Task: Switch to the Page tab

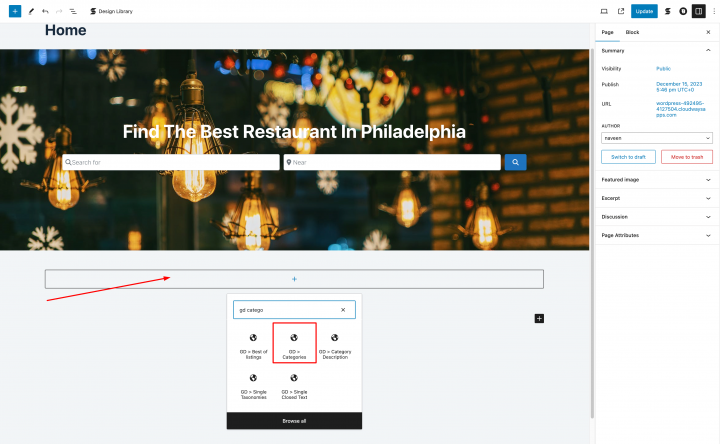Action: click(x=608, y=32)
